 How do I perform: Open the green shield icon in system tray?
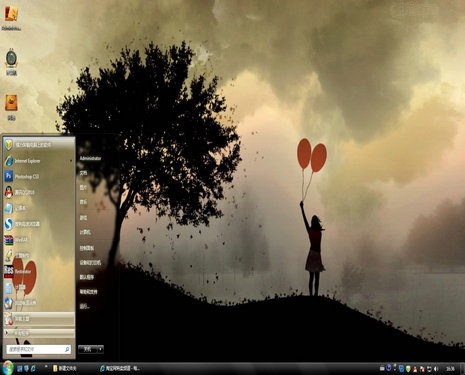tap(408, 368)
